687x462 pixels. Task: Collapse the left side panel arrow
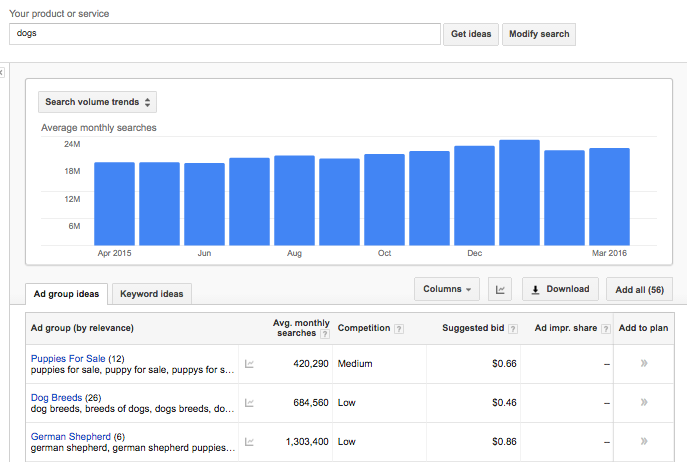pyautogui.click(x=2, y=72)
